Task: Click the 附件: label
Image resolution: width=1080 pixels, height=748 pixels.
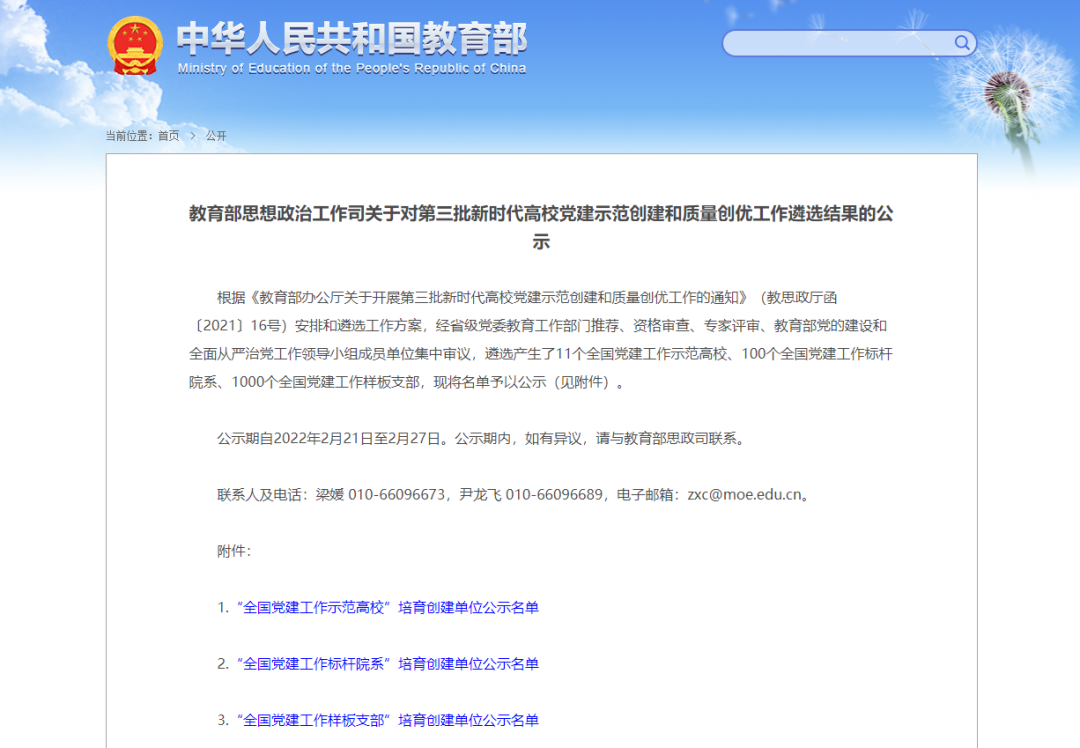Action: [234, 551]
